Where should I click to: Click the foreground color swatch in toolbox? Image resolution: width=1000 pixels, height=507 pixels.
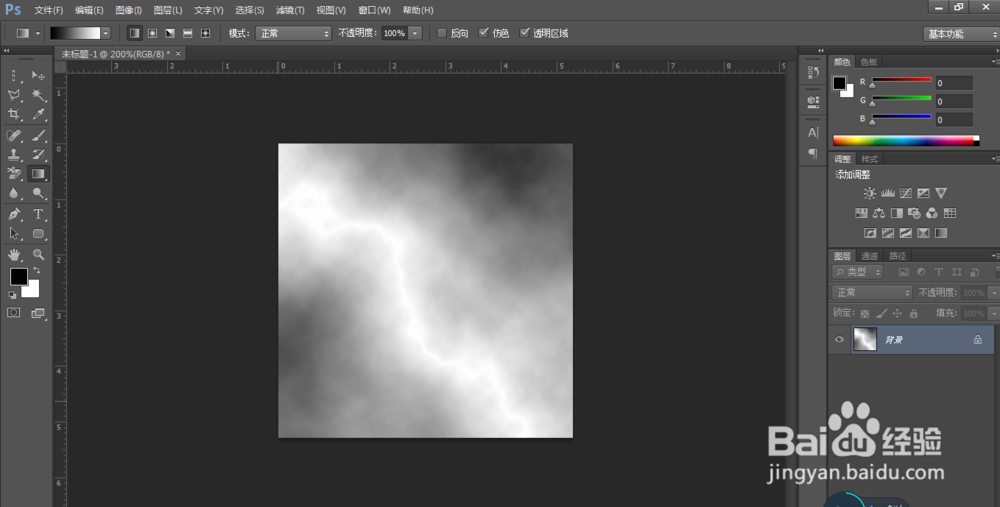[18, 276]
